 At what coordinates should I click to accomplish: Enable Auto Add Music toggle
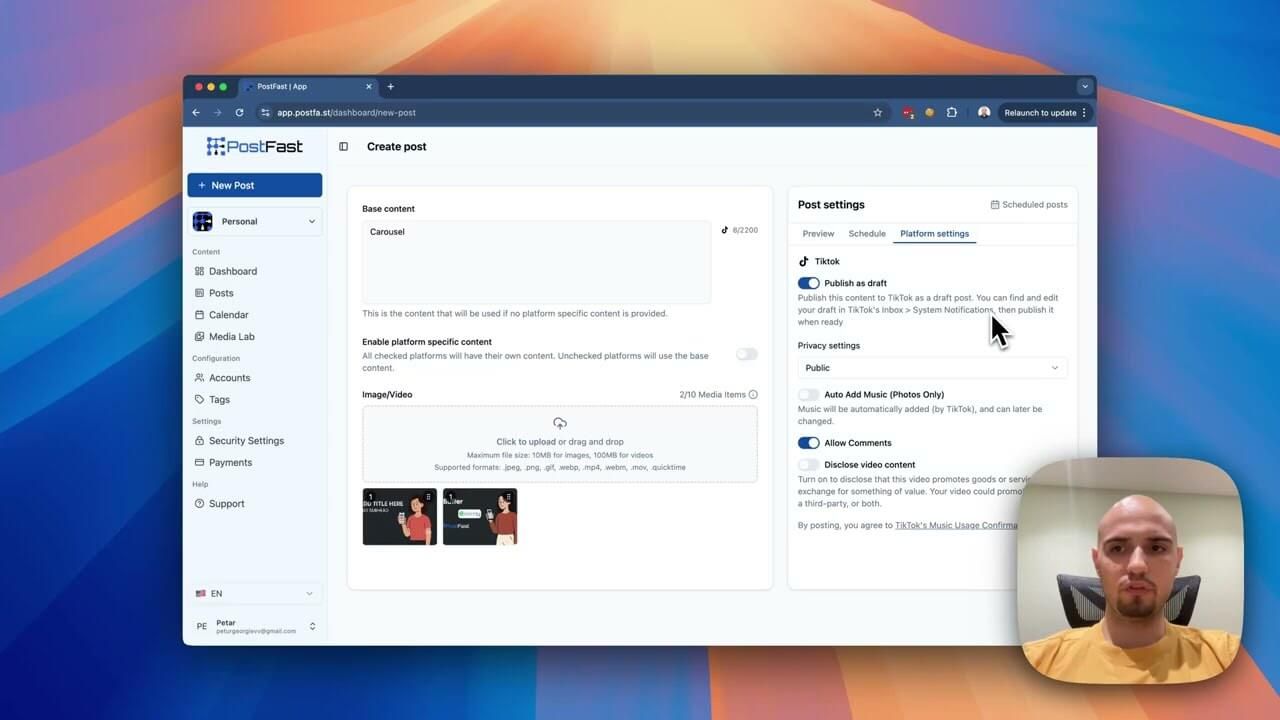coord(808,395)
